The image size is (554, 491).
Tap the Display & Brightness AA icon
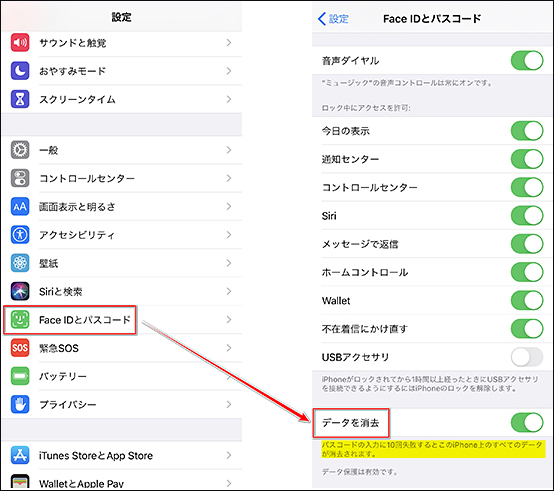click(20, 206)
